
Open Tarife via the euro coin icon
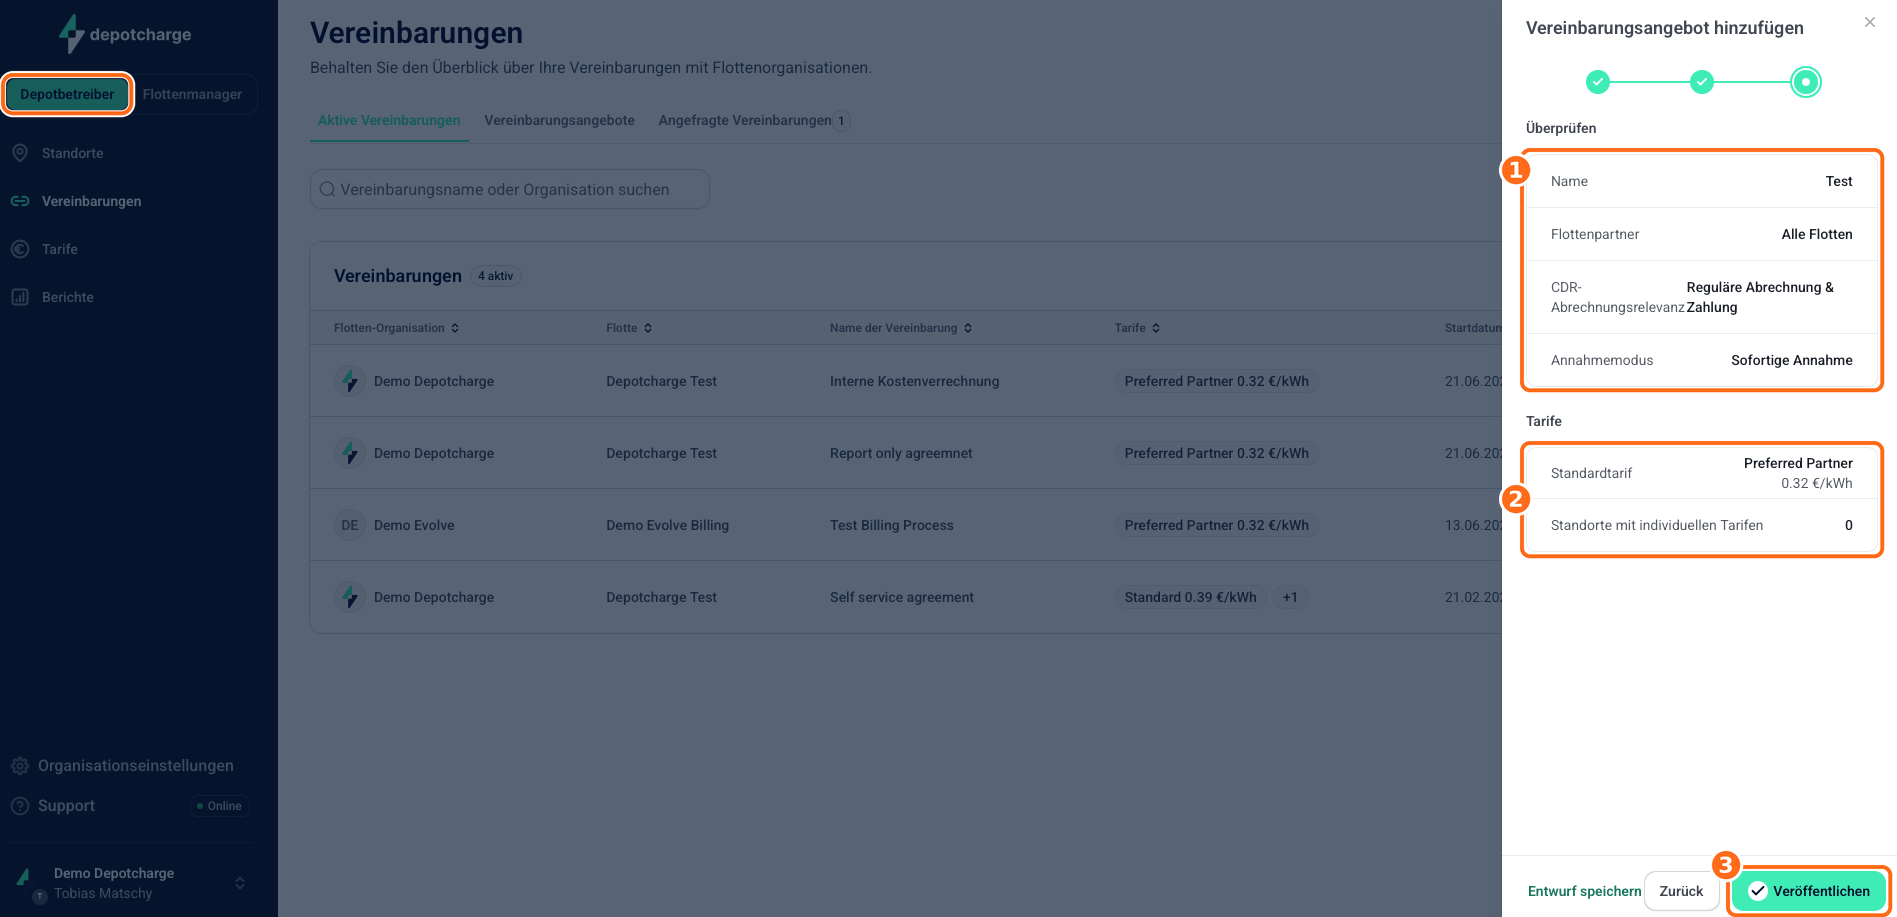pyautogui.click(x=20, y=249)
